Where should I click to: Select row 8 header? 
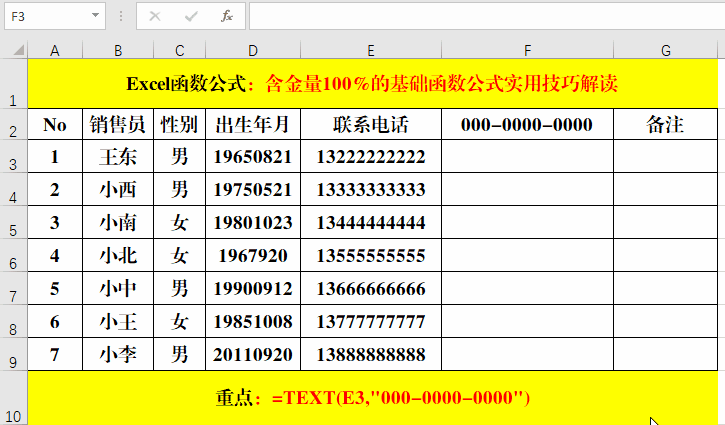click(13, 321)
